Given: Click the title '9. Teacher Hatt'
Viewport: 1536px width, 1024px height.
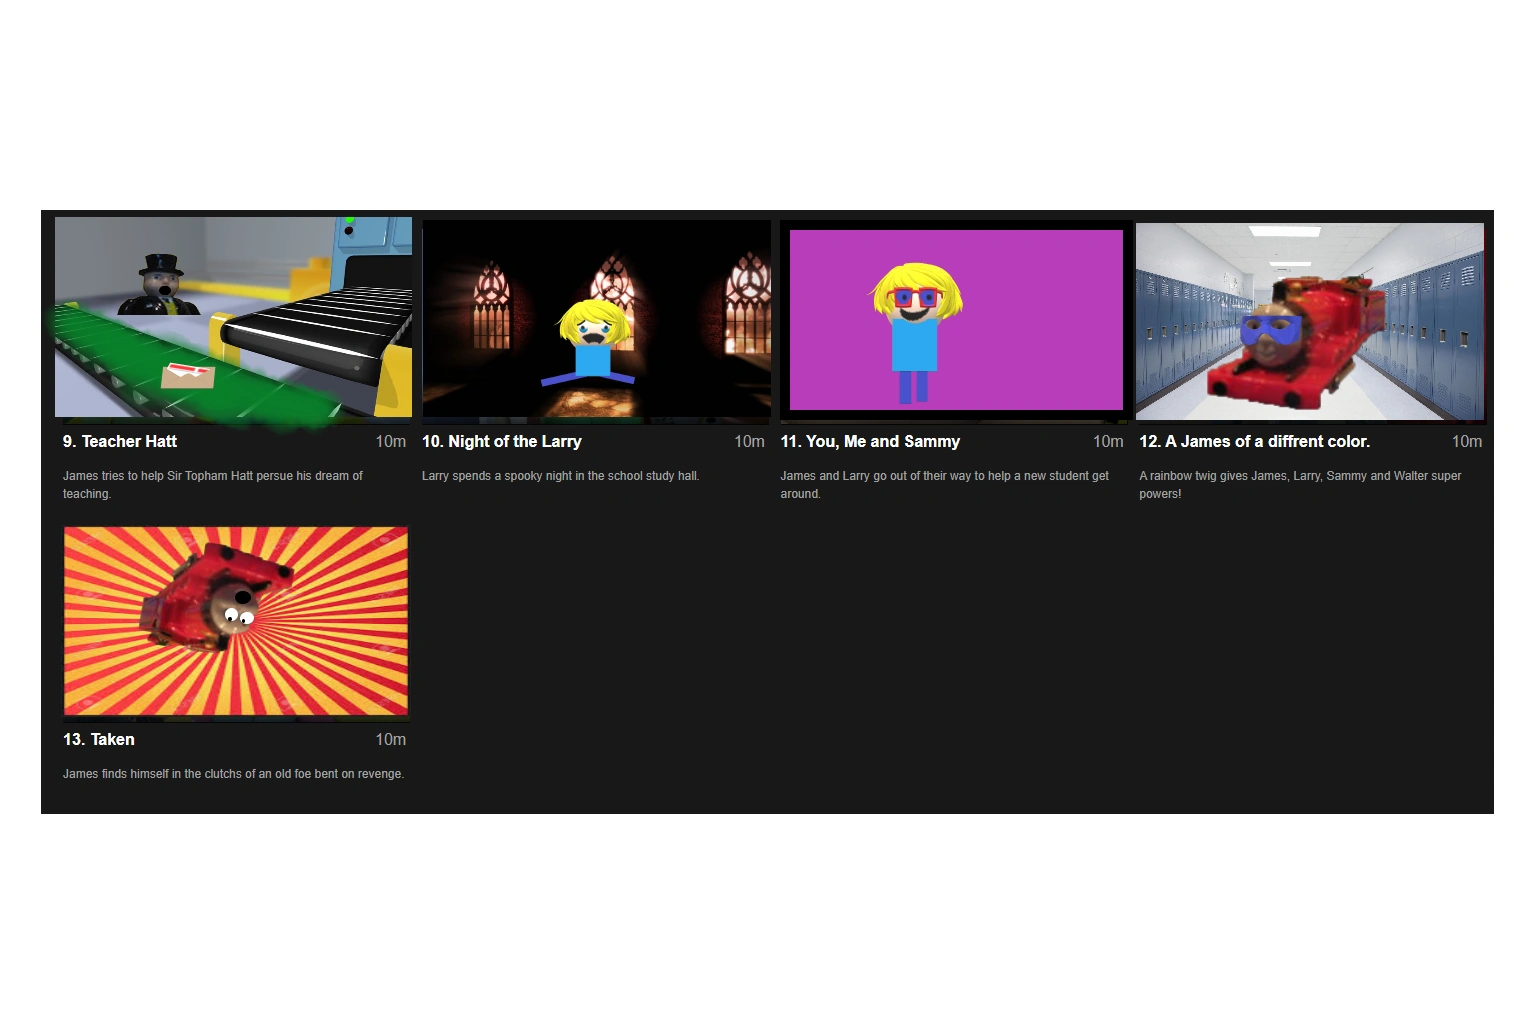Looking at the screenshot, I should [120, 442].
